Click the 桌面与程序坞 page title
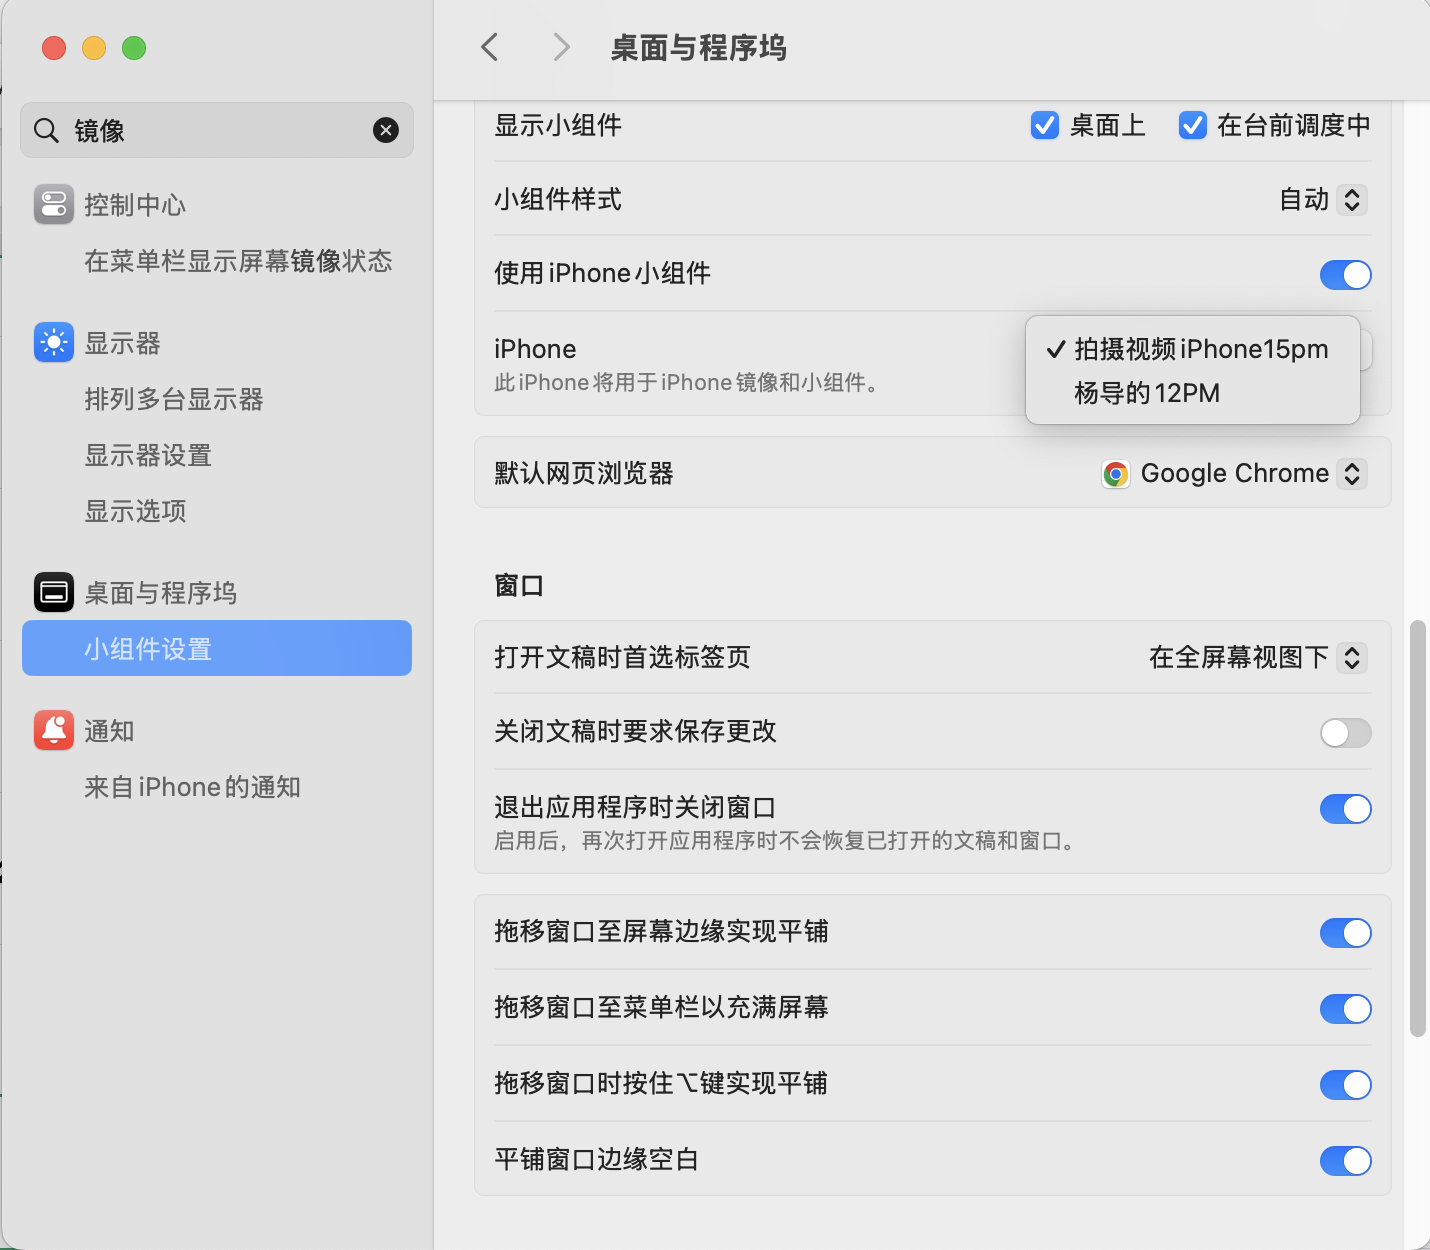This screenshot has width=1430, height=1250. click(698, 47)
